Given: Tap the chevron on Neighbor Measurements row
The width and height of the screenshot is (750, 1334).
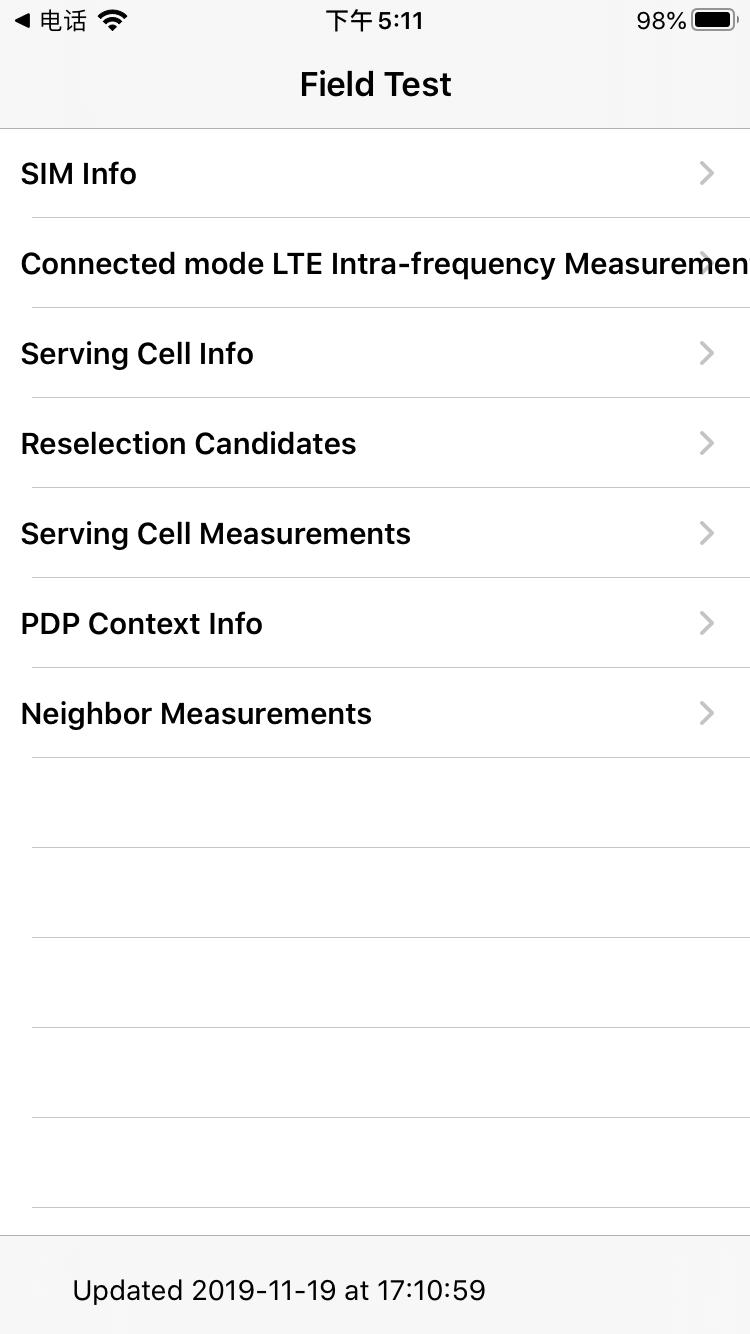Looking at the screenshot, I should (707, 713).
